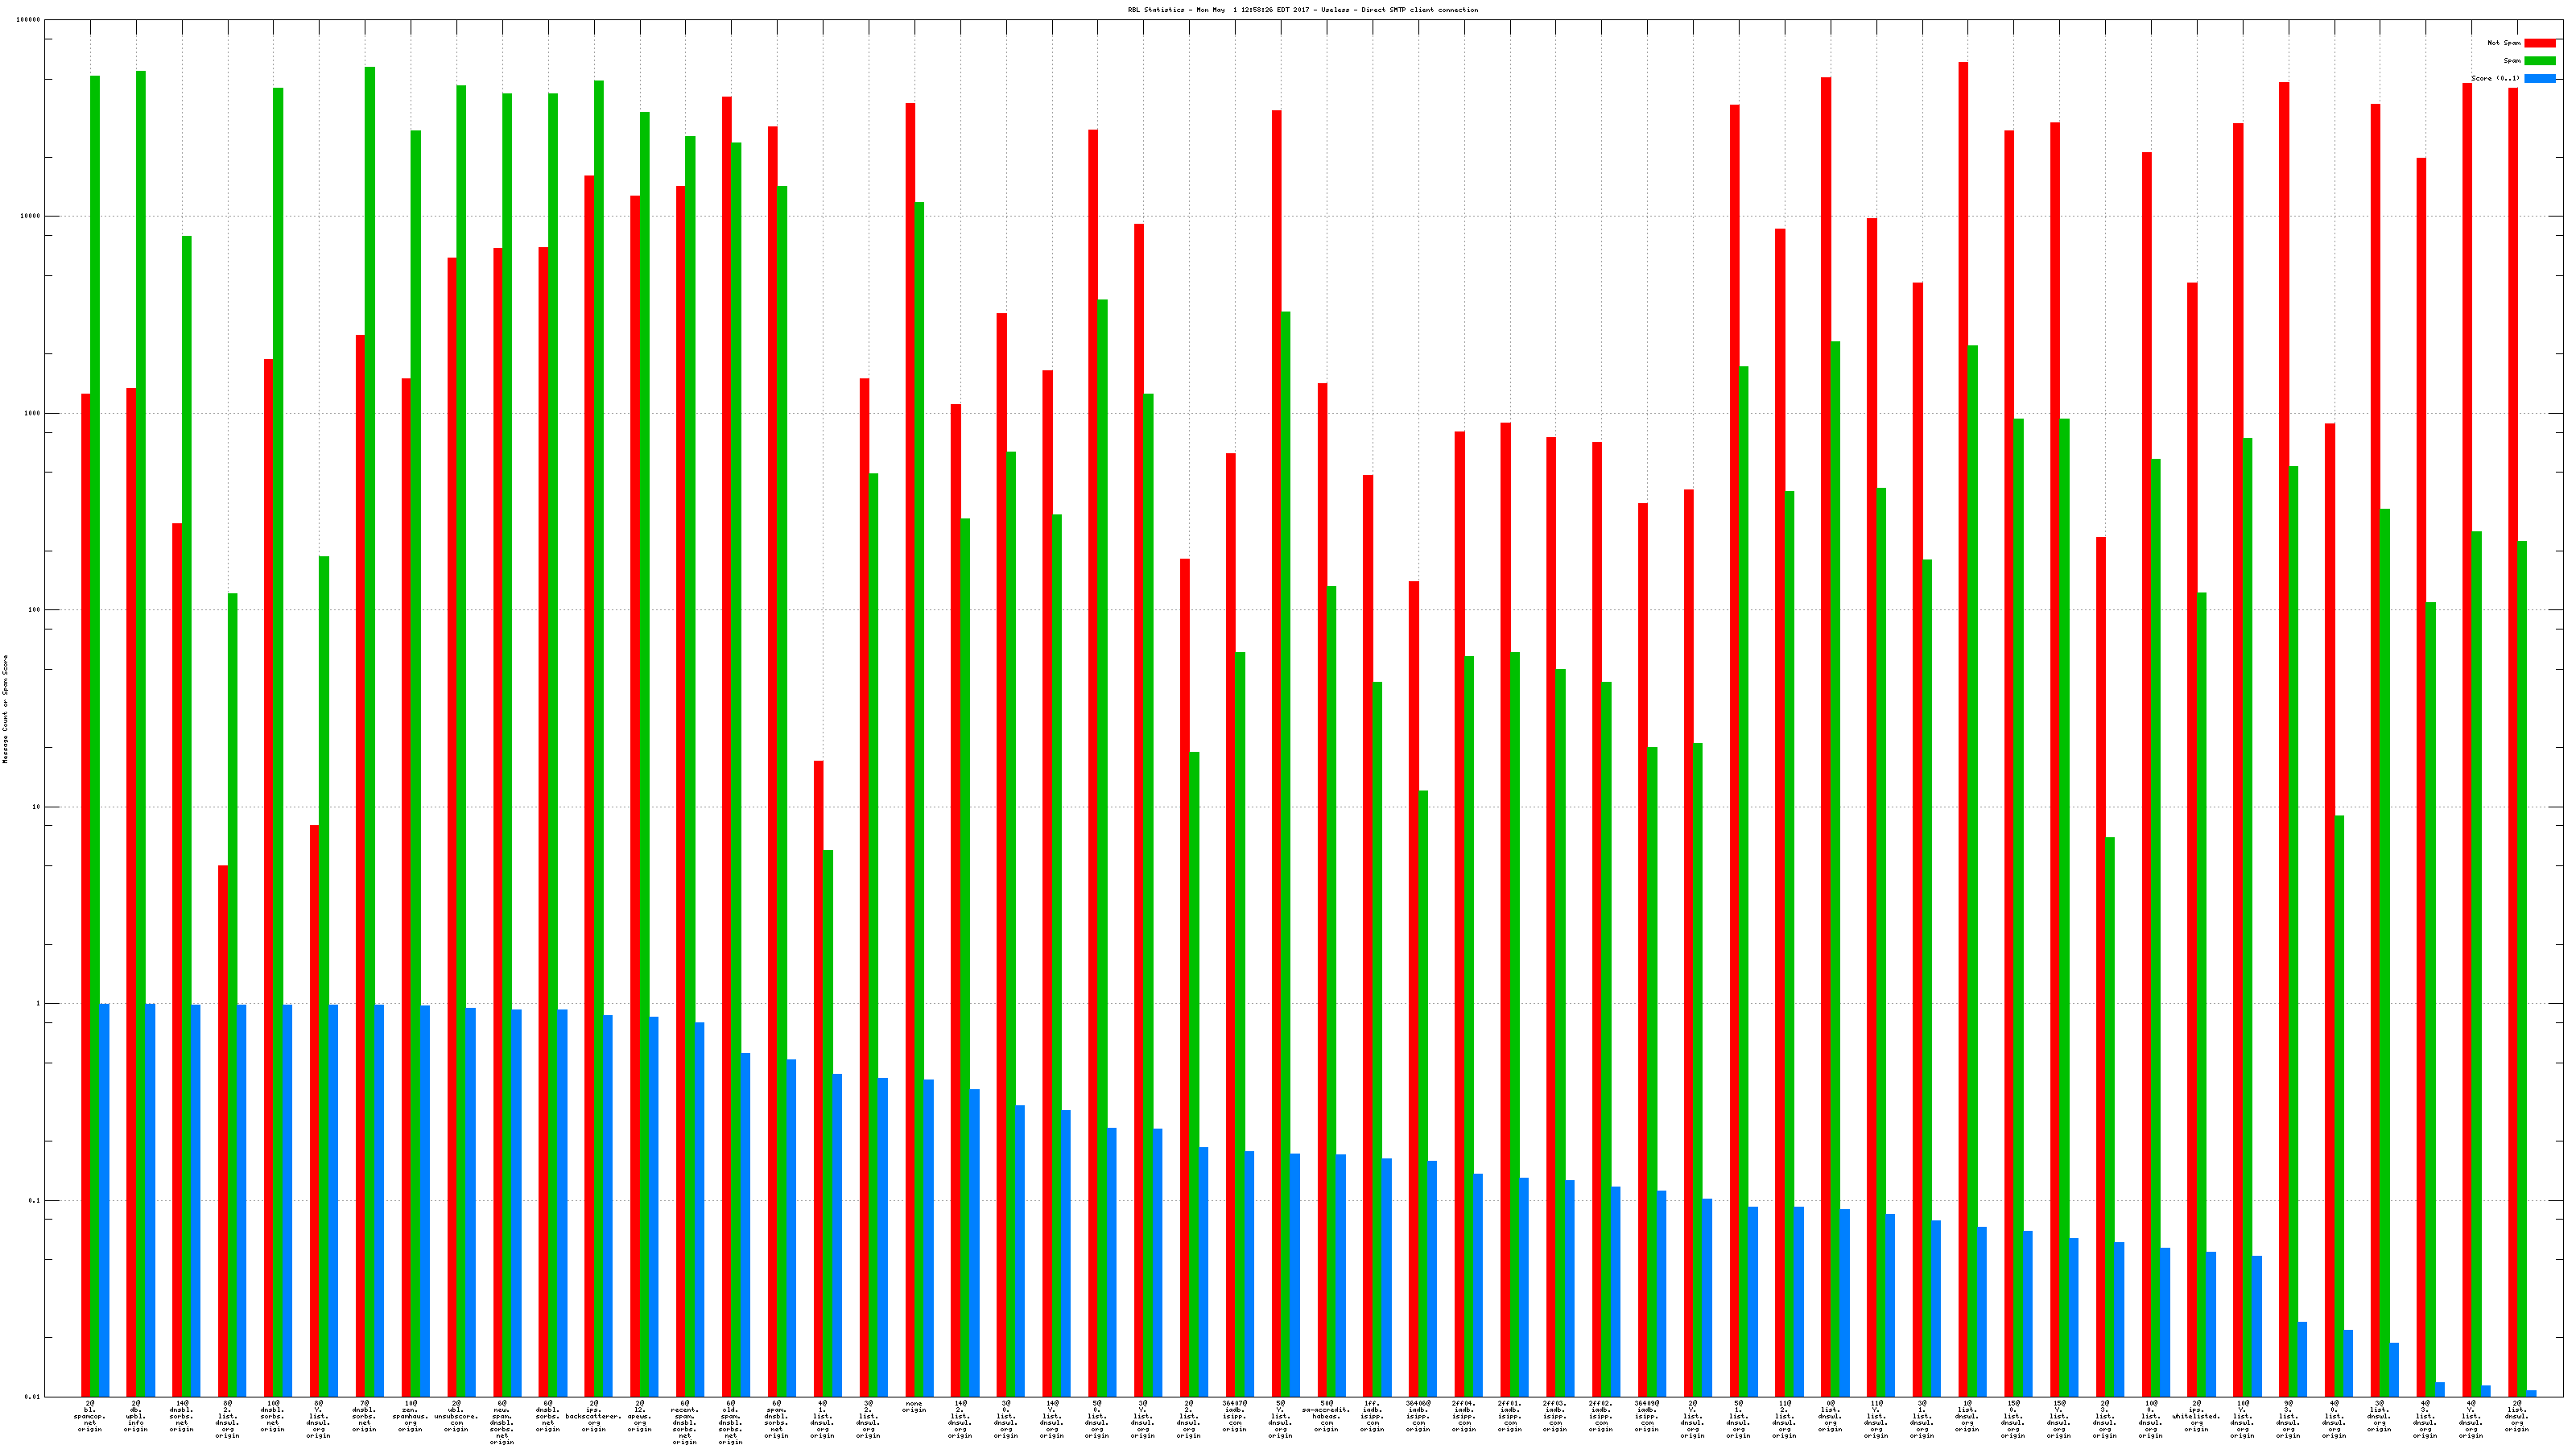Click the ubl.unsubscore.com origin axis label
This screenshot has width=2576, height=1449.
(x=456, y=1416)
